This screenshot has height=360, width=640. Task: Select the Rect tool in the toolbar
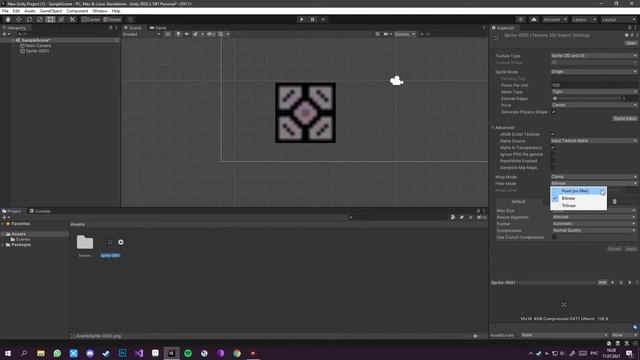(50, 19)
